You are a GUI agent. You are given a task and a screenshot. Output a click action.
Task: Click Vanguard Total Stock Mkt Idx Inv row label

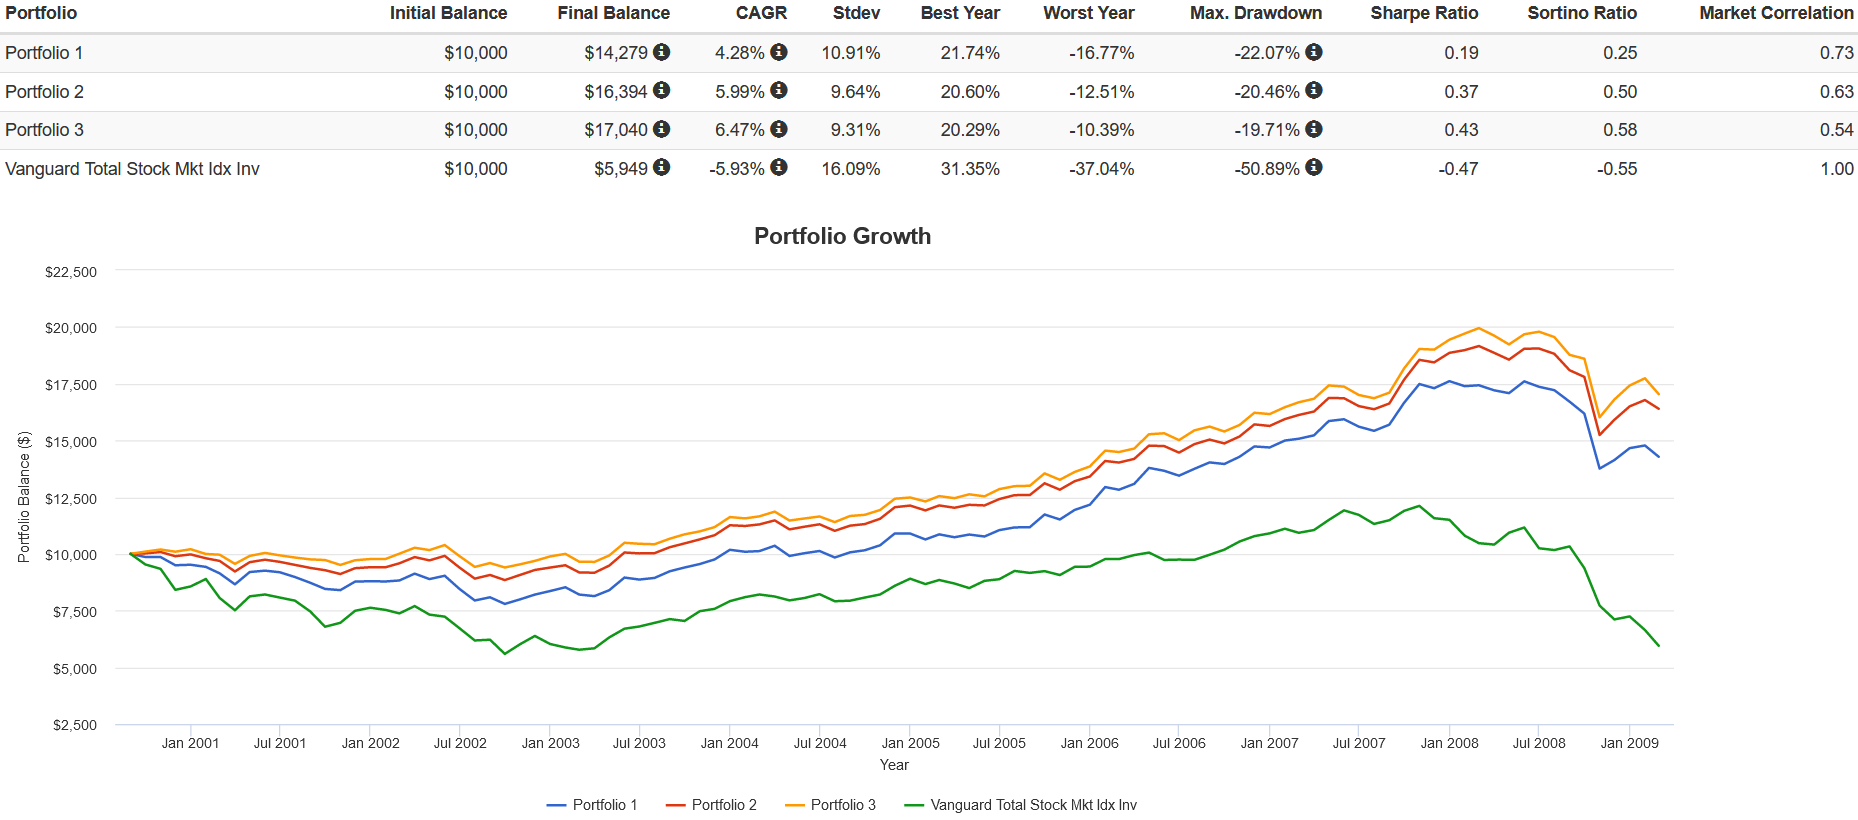(132, 169)
